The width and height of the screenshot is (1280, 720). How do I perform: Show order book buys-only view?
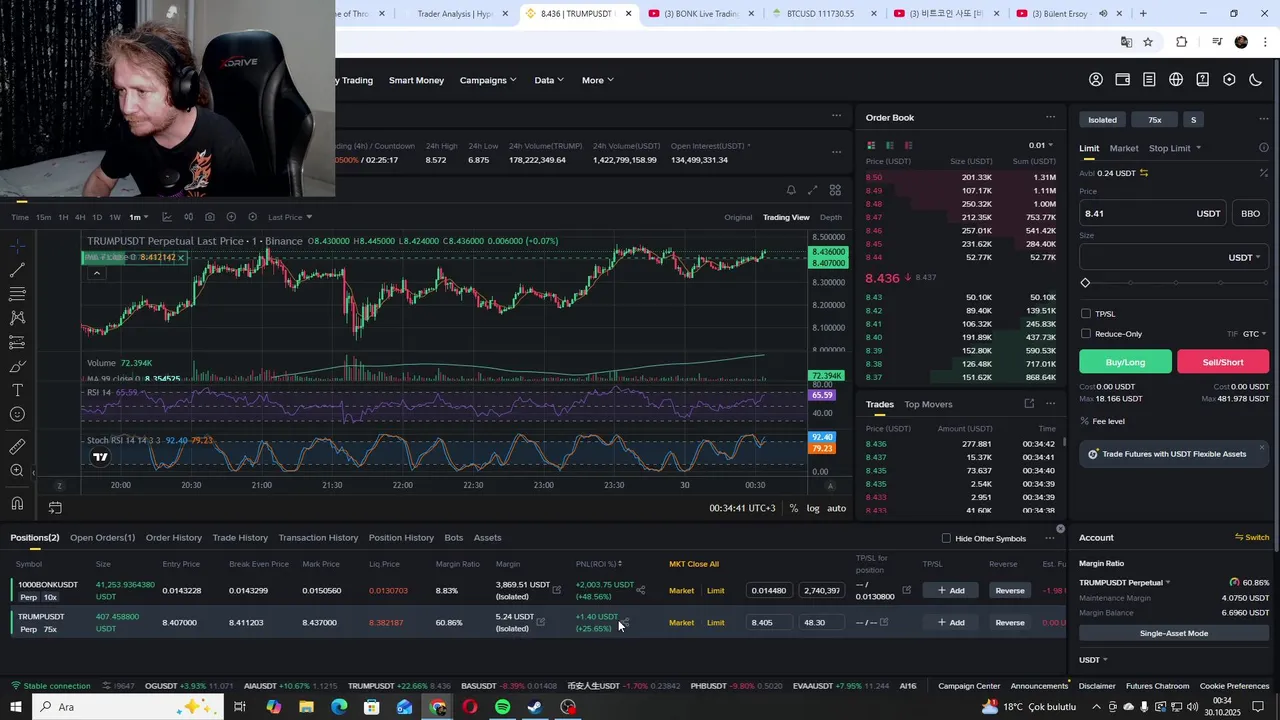[889, 145]
